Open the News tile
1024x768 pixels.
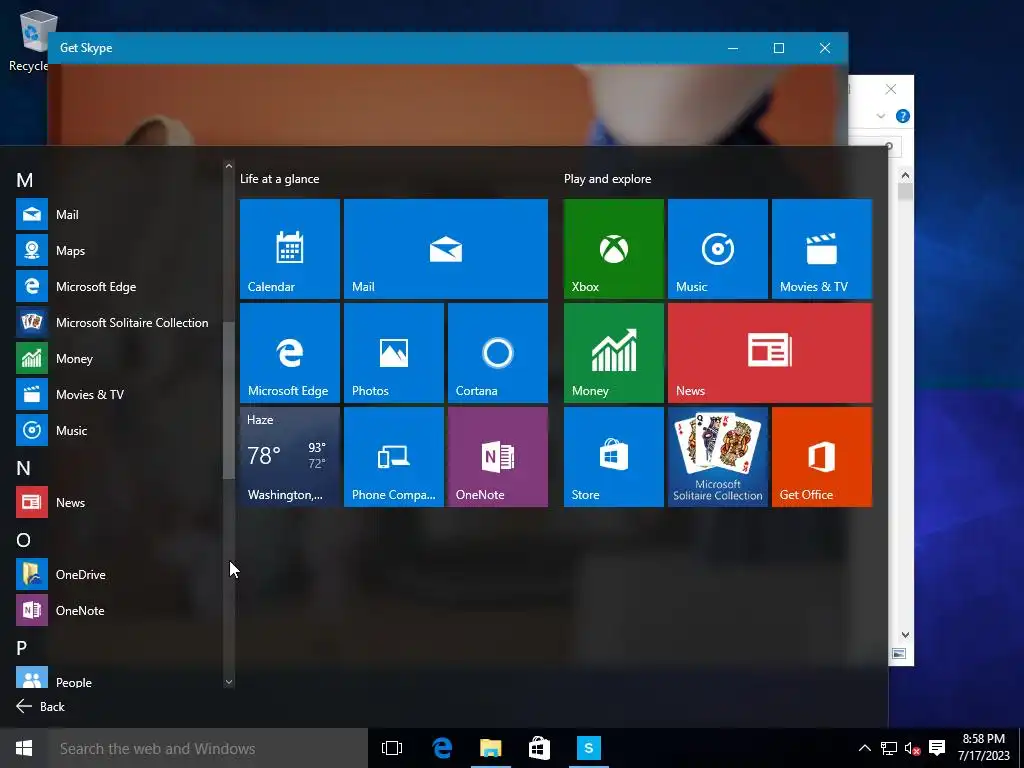[x=769, y=353]
